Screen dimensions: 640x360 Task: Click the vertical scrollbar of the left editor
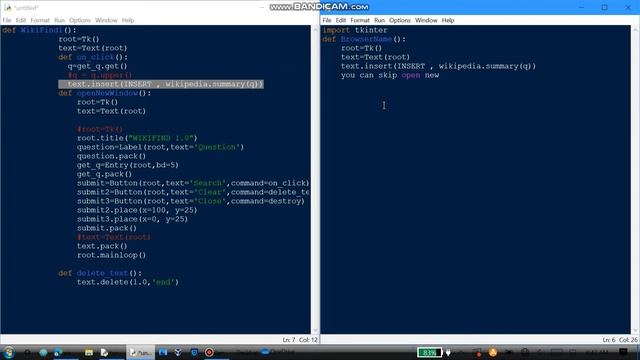pyautogui.click(x=315, y=180)
